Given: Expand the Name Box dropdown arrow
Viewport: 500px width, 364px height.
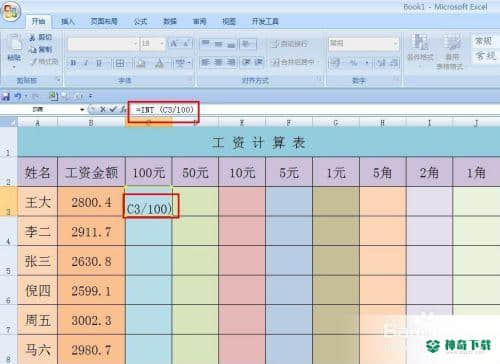Looking at the screenshot, I should [82, 109].
